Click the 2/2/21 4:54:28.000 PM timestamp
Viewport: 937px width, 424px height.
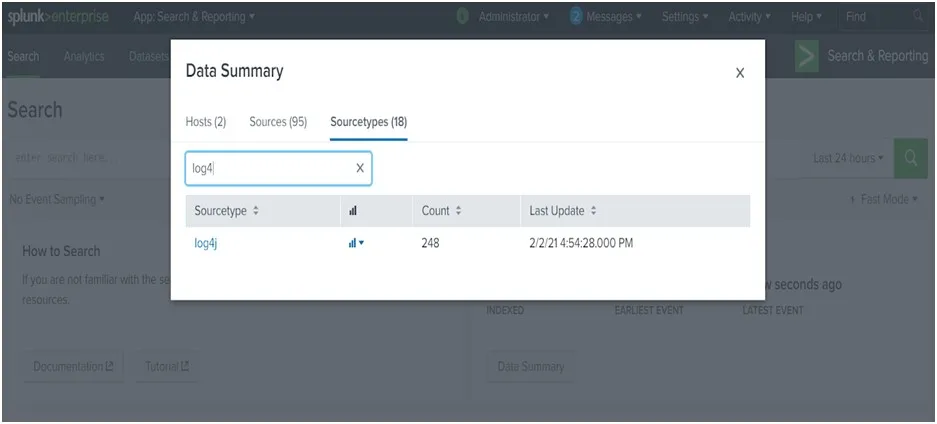pos(581,243)
